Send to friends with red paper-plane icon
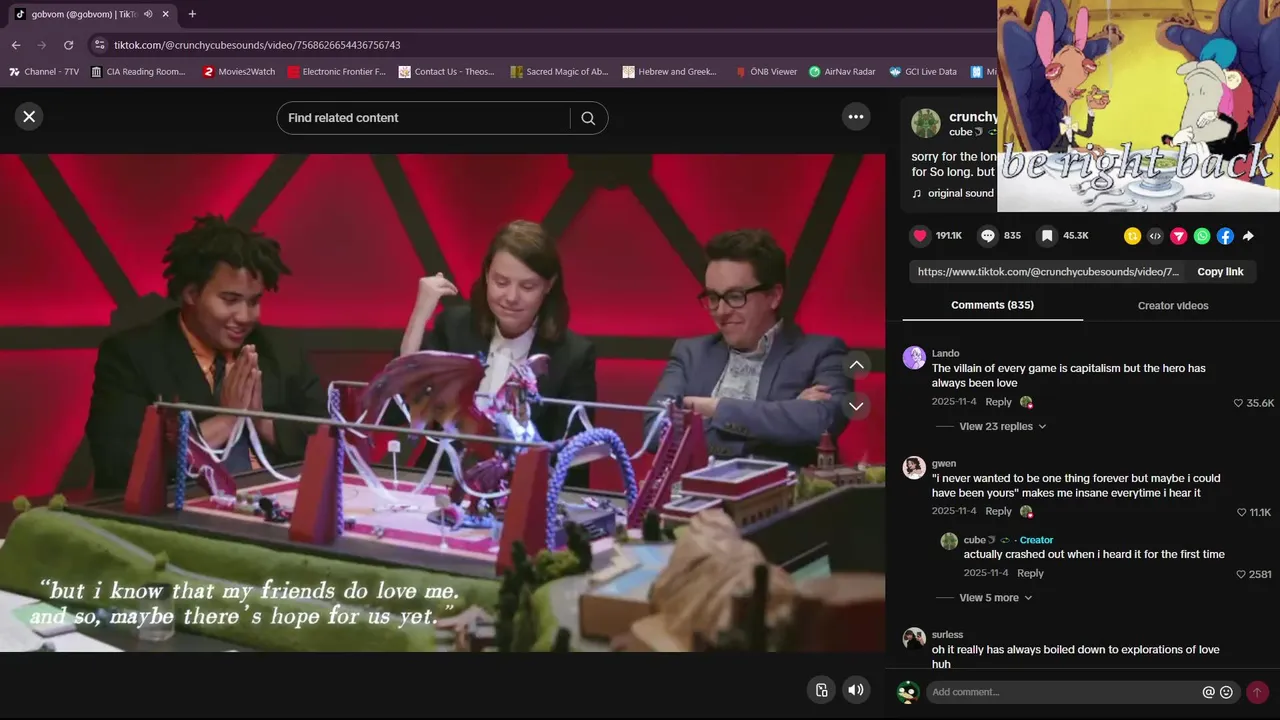 point(1179,236)
